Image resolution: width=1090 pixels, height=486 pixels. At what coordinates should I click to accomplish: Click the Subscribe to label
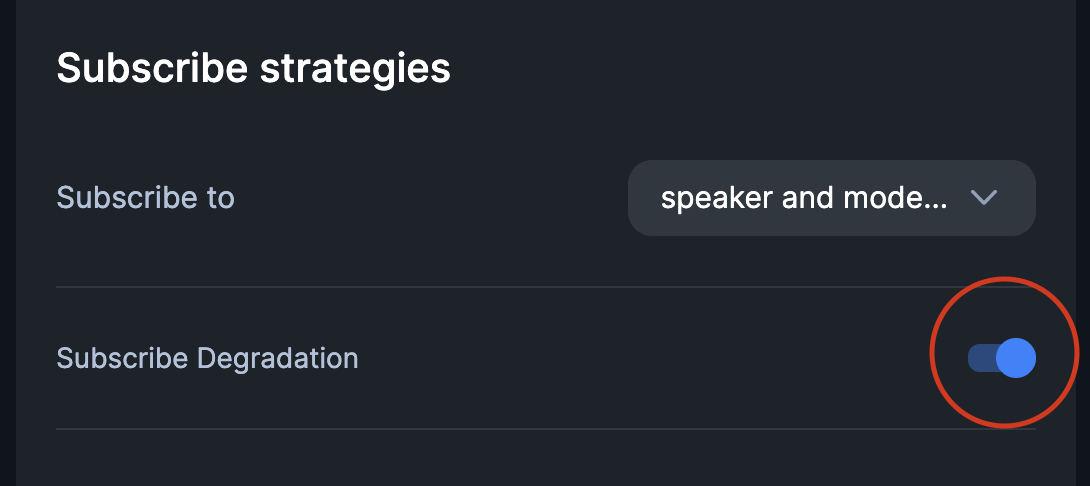[145, 198]
